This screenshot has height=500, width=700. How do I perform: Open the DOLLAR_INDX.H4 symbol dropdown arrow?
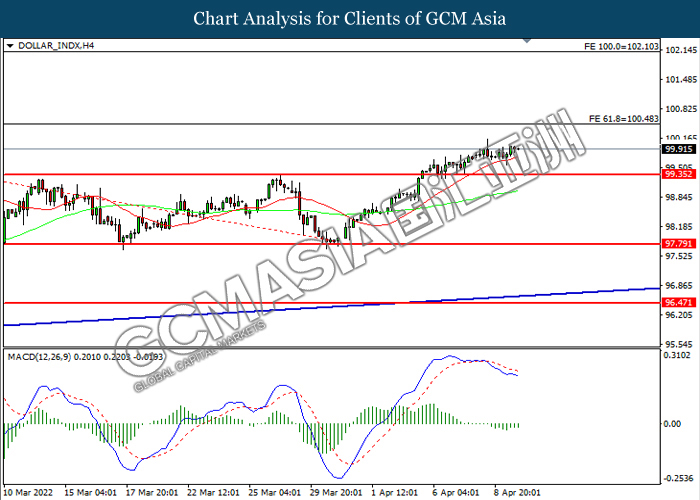[x=10, y=46]
